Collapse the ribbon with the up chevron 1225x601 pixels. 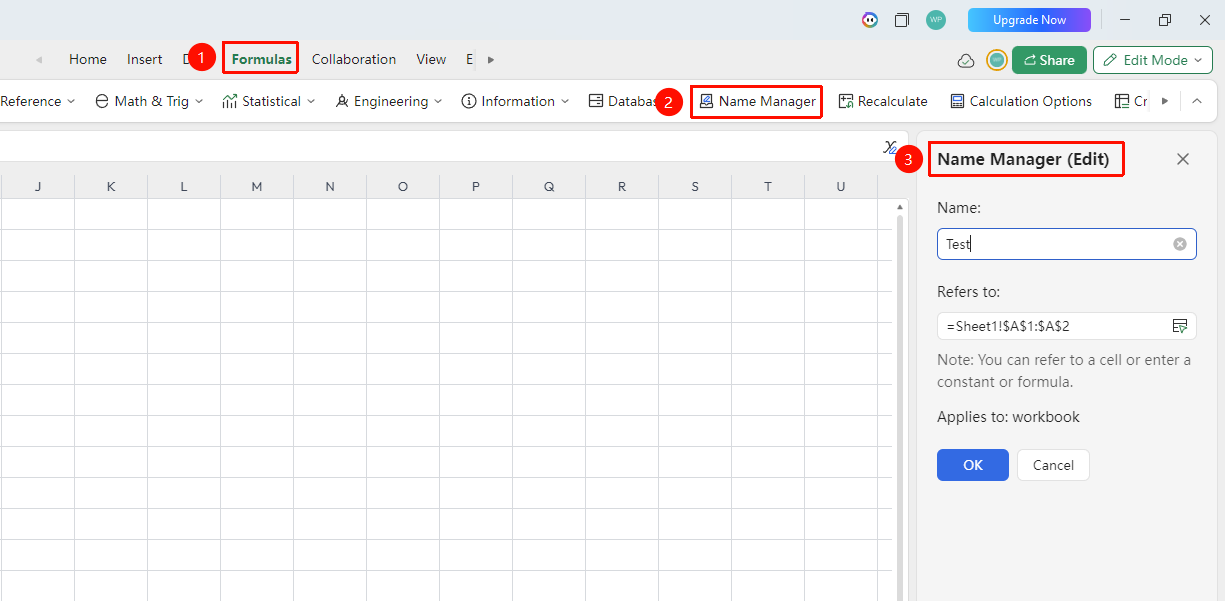[x=1197, y=101]
